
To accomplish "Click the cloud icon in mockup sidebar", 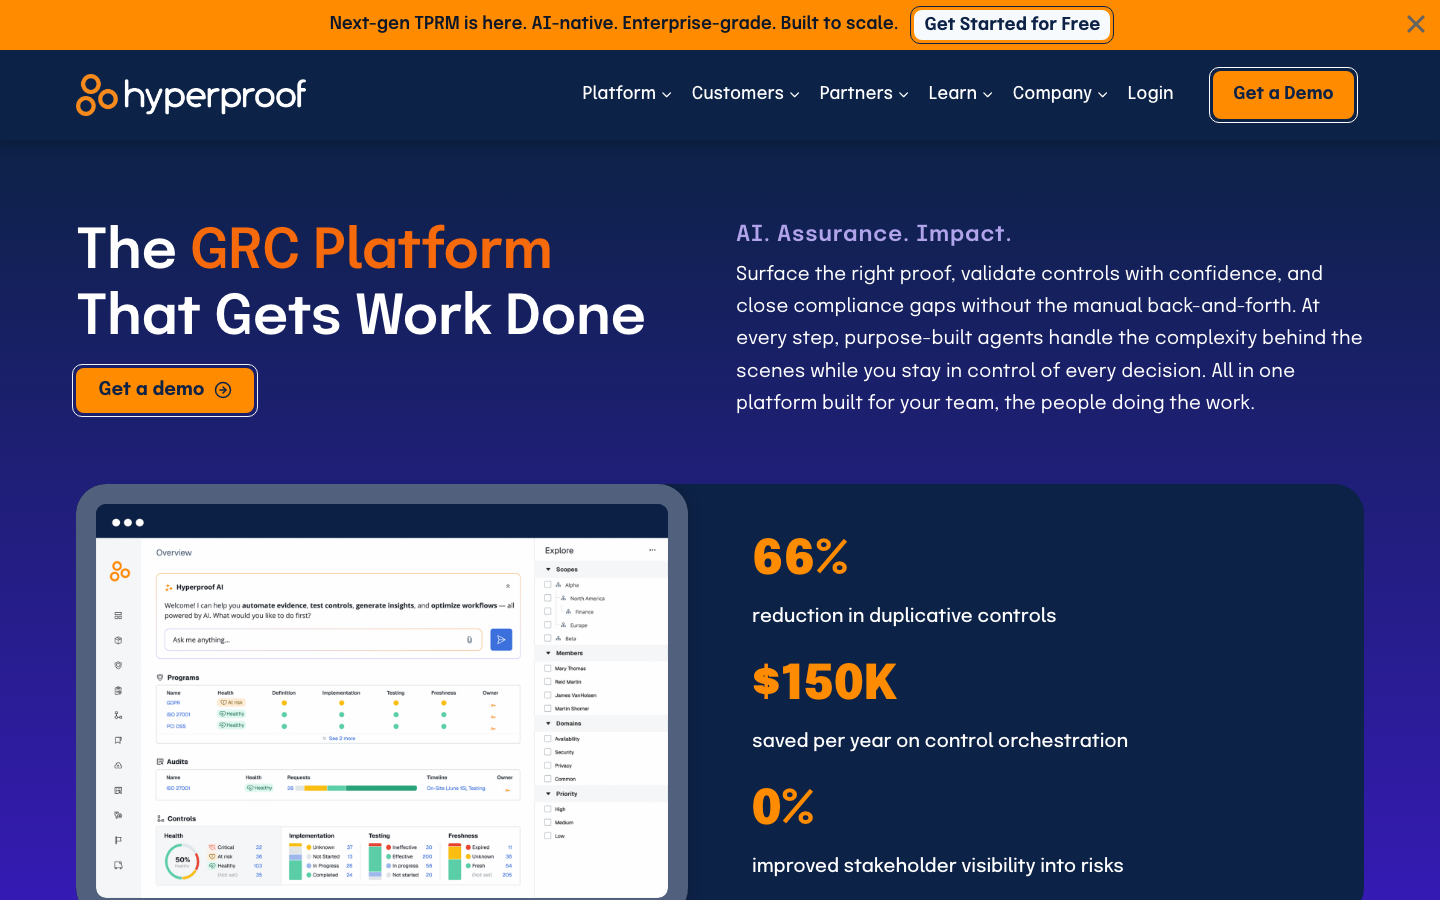I will 118,765.
